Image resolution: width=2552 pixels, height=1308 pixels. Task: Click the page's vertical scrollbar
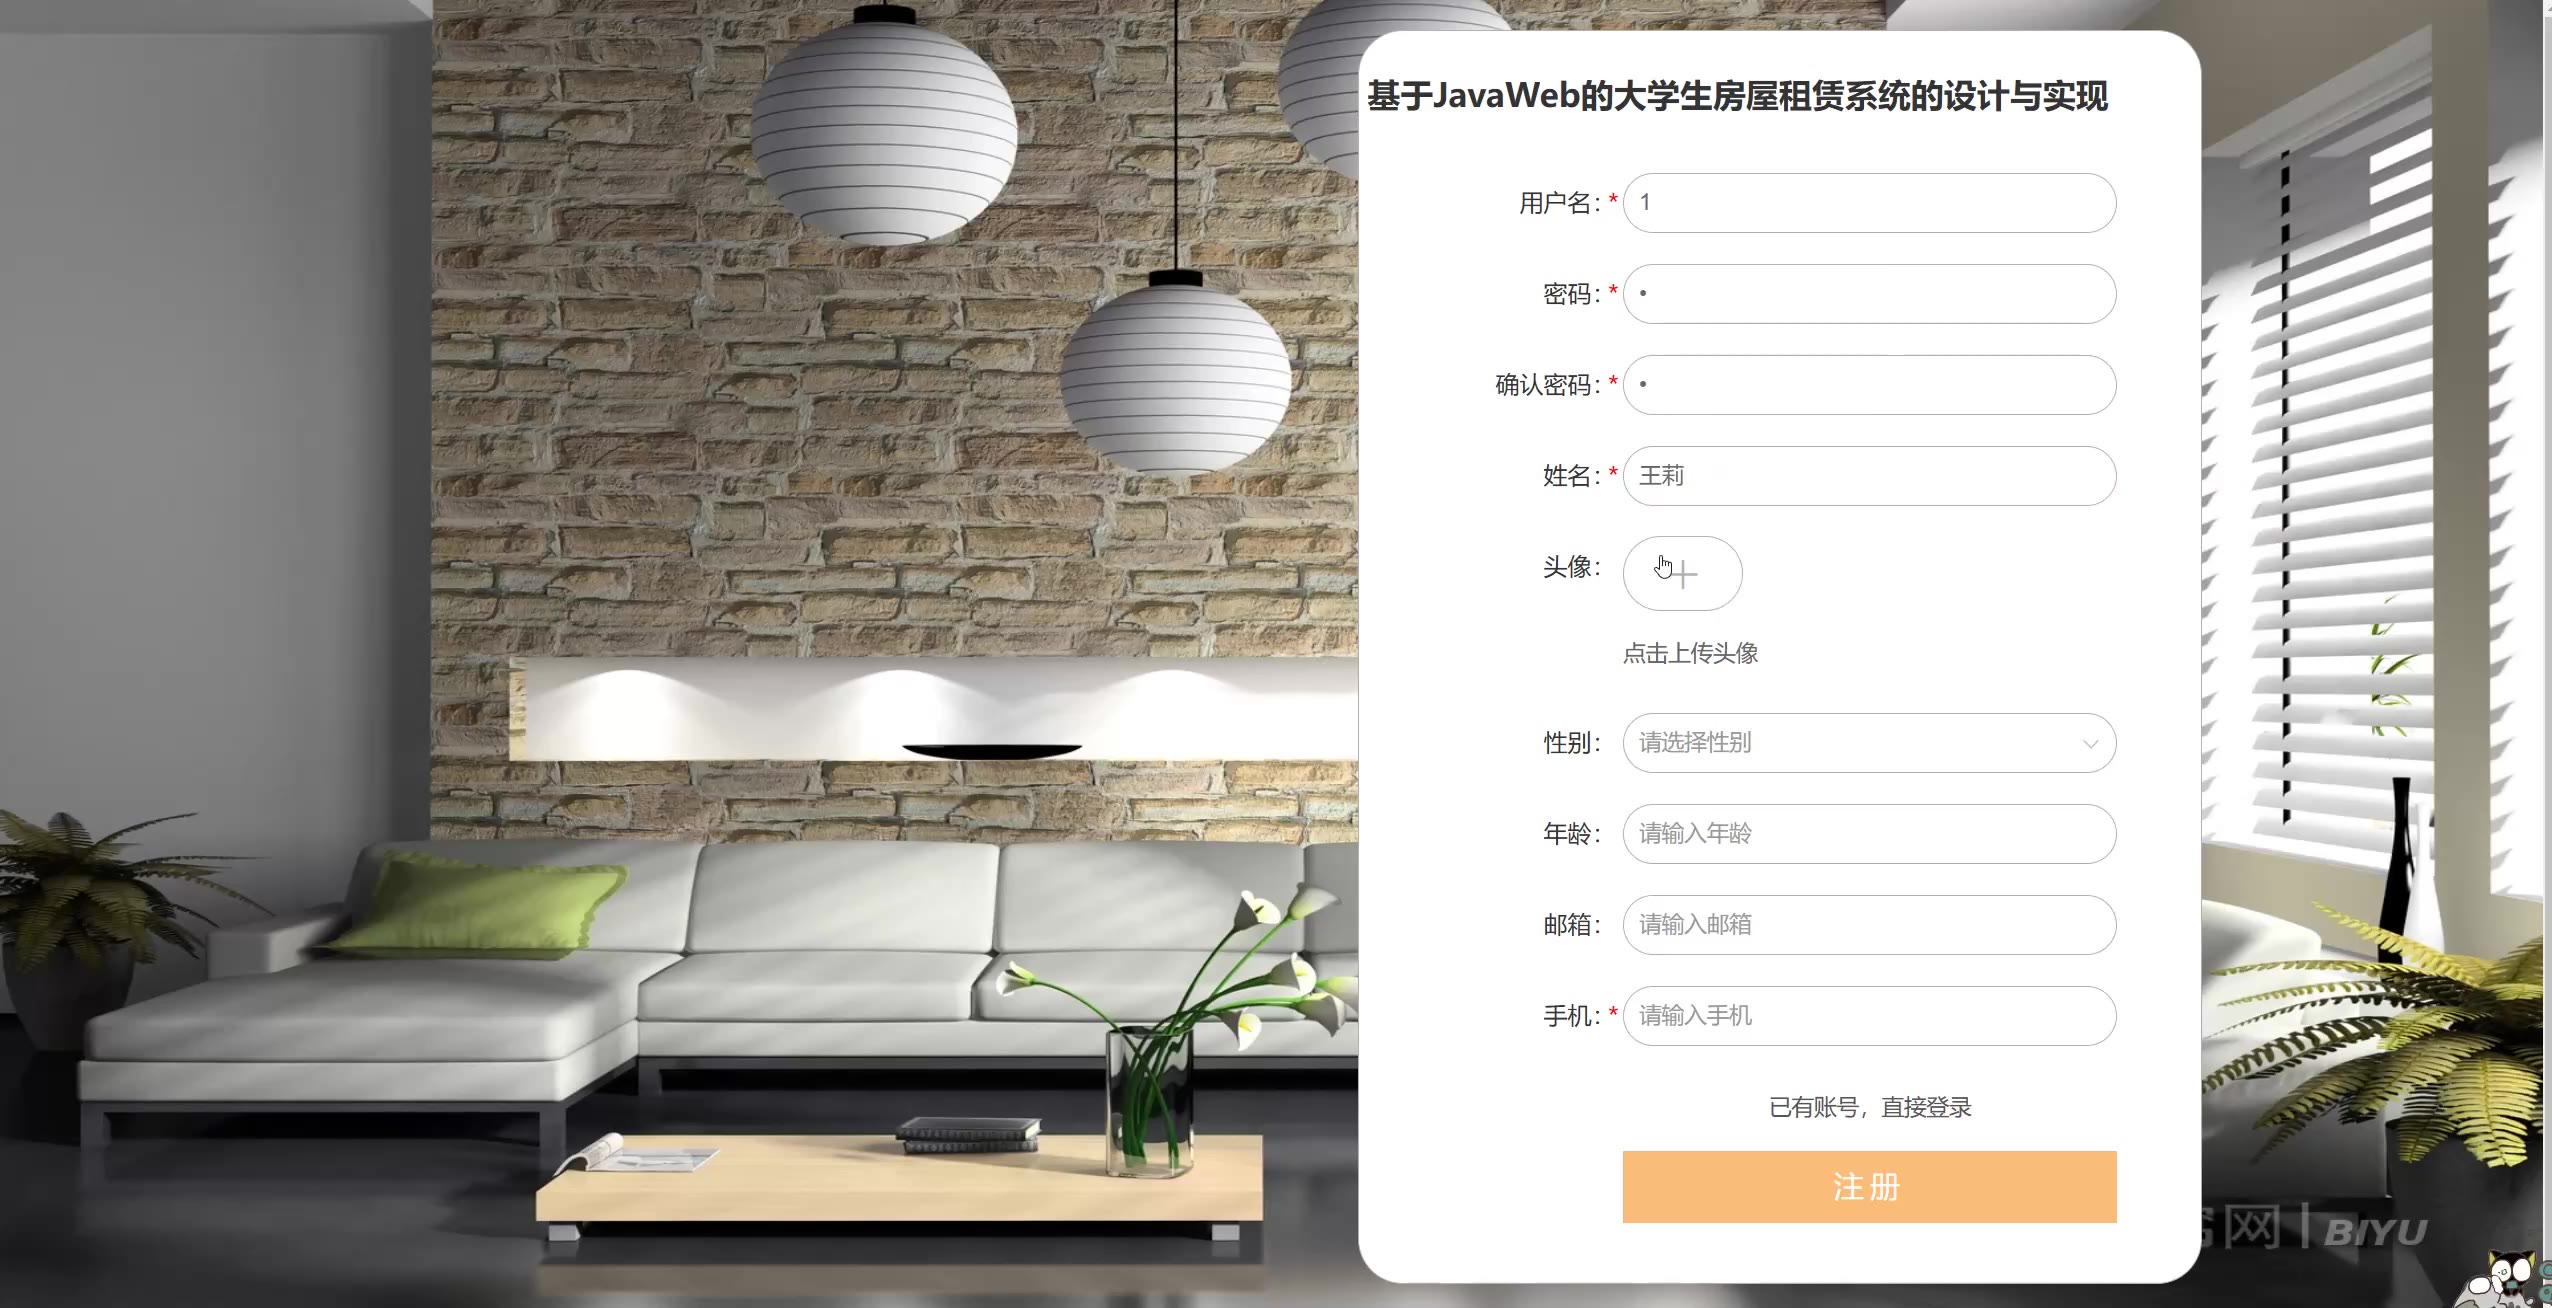coord(2547,654)
